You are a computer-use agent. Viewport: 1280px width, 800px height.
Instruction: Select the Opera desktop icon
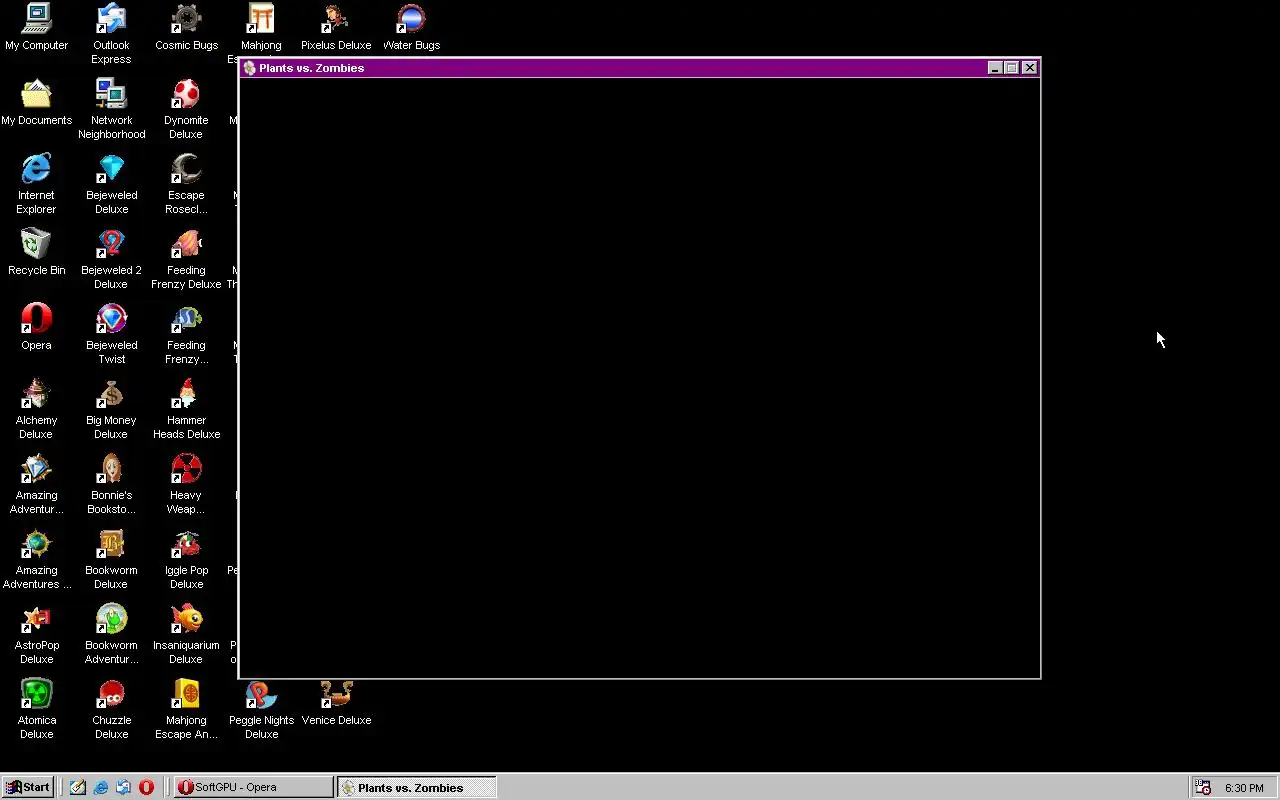click(36, 327)
